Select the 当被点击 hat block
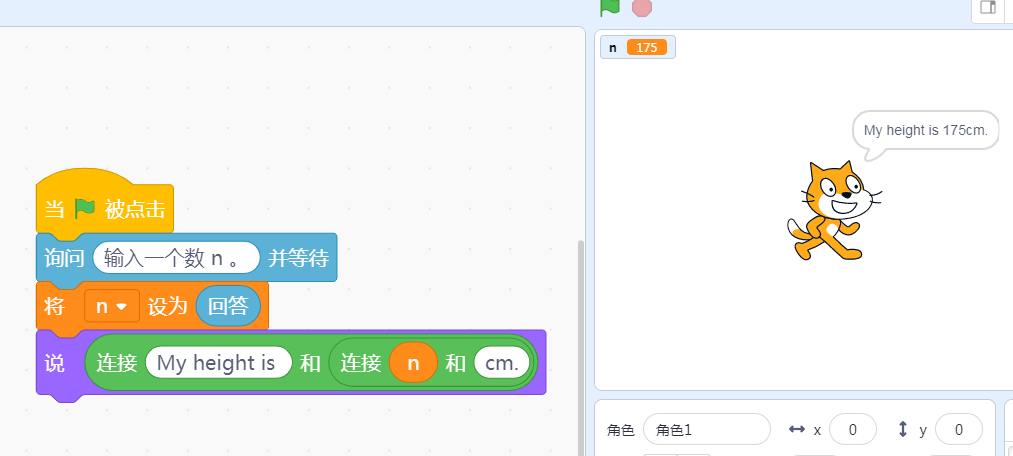The image size is (1013, 456). click(105, 202)
